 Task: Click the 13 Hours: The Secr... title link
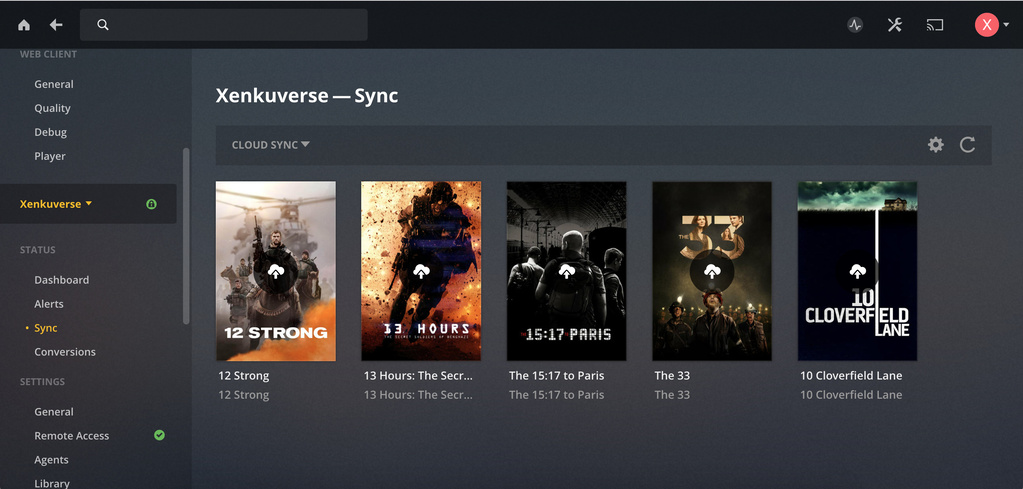click(418, 376)
